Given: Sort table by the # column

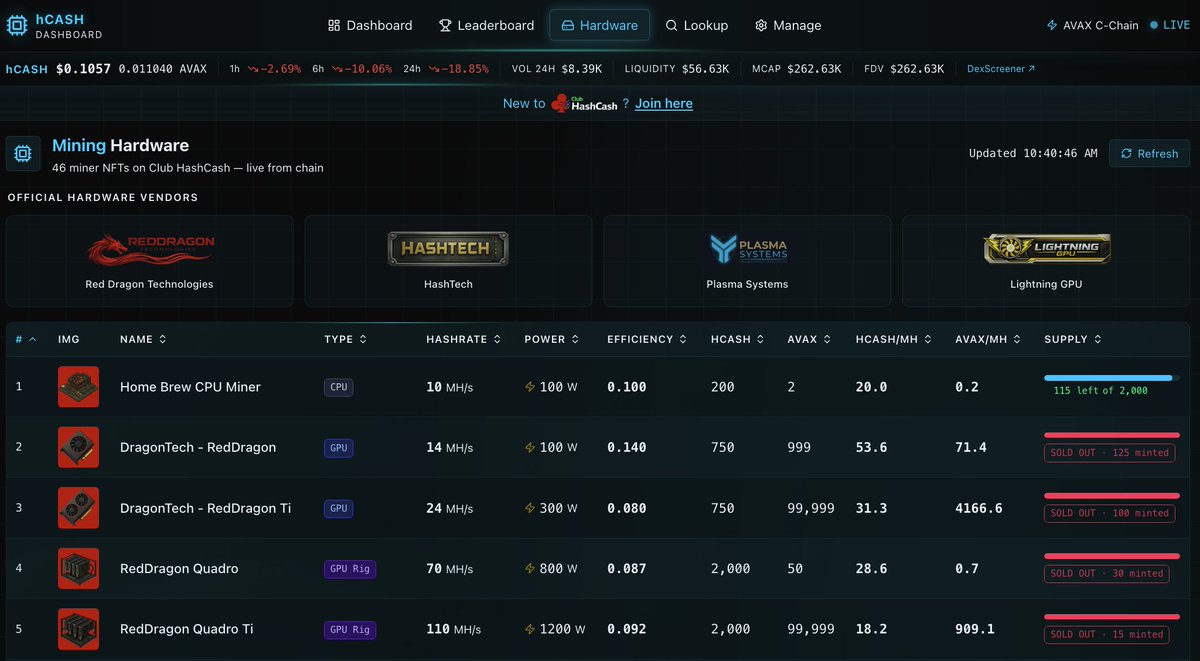Looking at the screenshot, I should pyautogui.click(x=26, y=339).
